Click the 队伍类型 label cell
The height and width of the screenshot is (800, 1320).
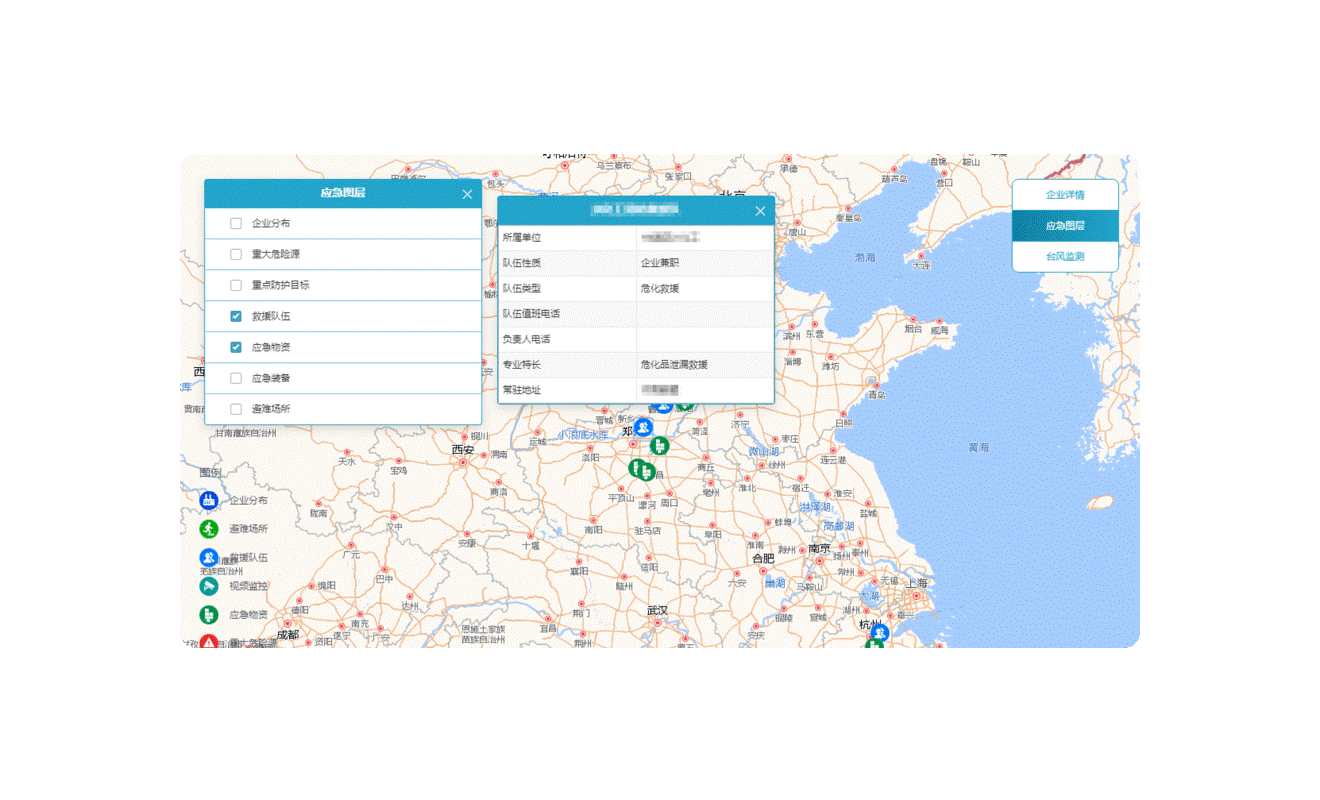point(567,289)
